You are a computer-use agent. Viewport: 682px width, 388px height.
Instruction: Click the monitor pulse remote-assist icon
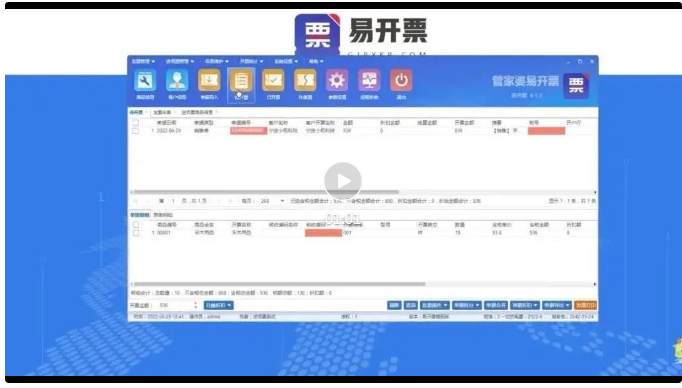pyautogui.click(x=369, y=81)
